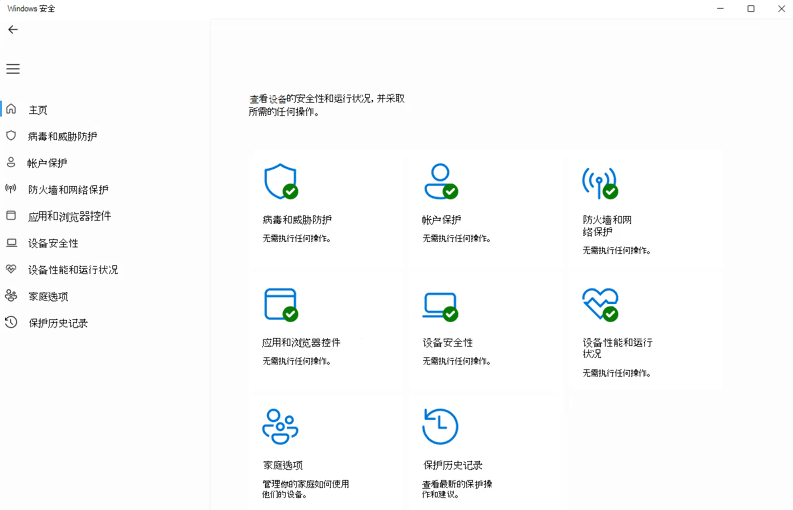Select laptop icon for 设备安全性 in sidebar
This screenshot has width=793, height=510.
tap(11, 242)
